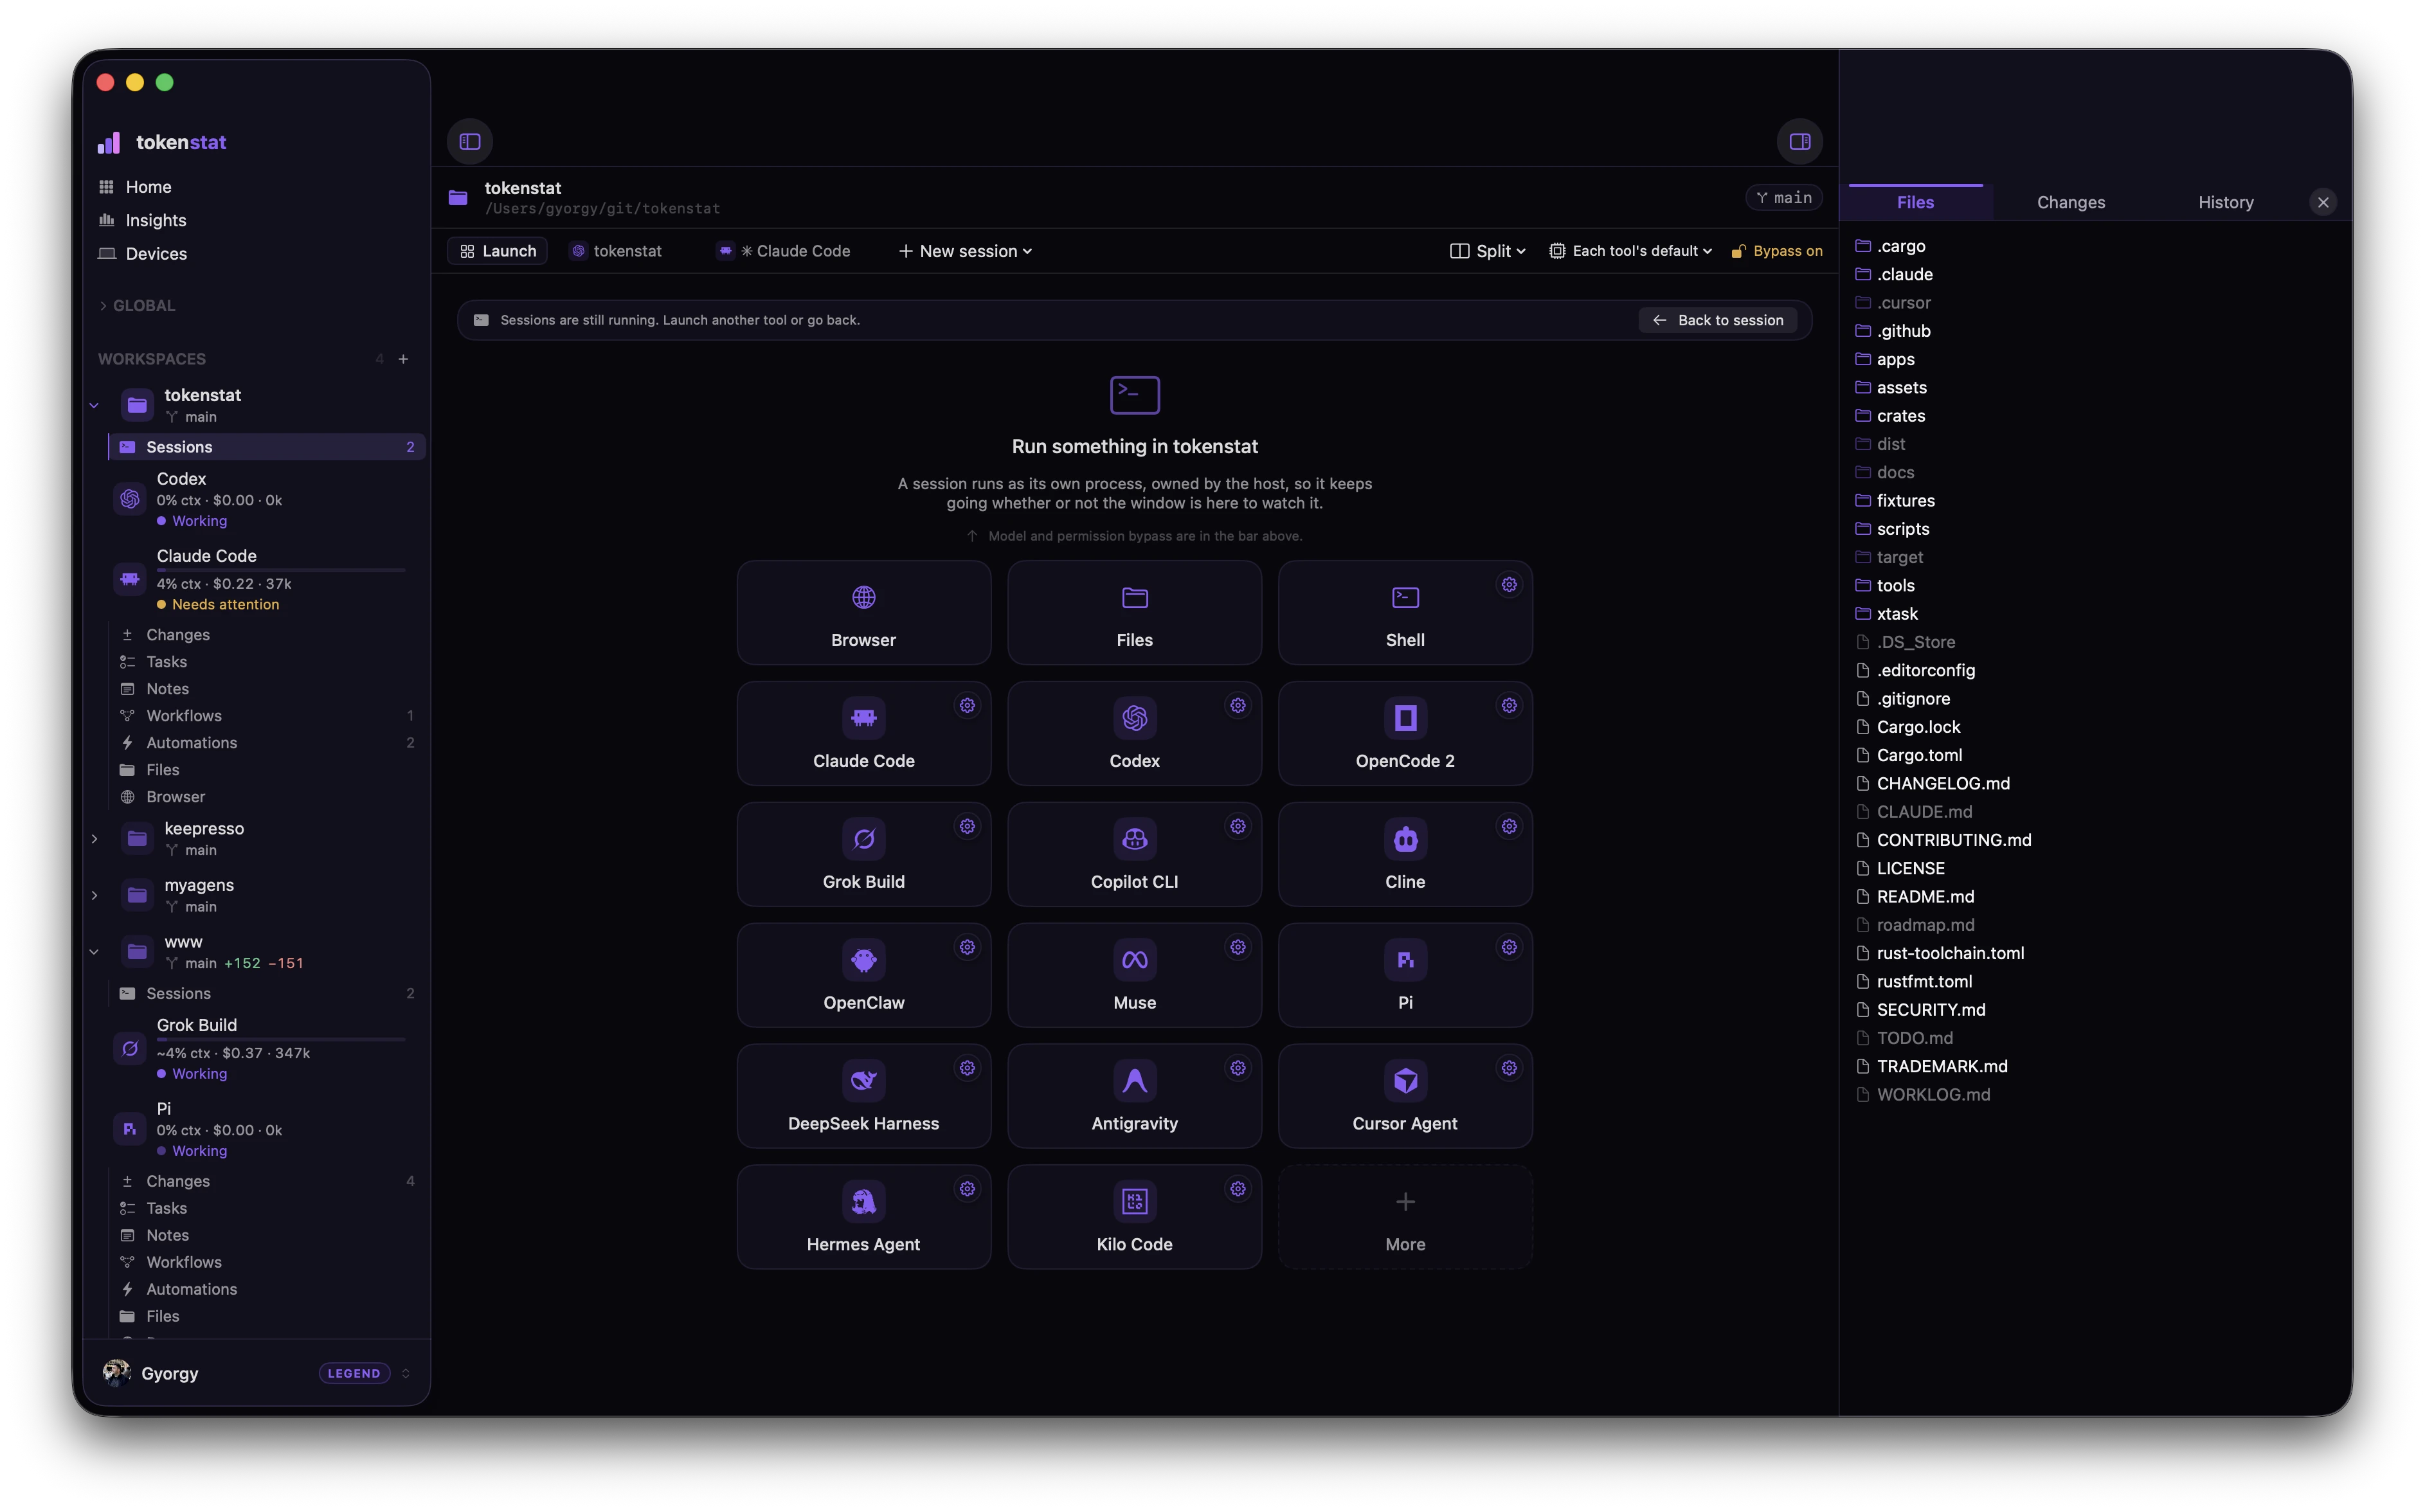Viewport: 2425px width, 1512px height.
Task: Open the Grok Build session under www
Action: (266, 1048)
